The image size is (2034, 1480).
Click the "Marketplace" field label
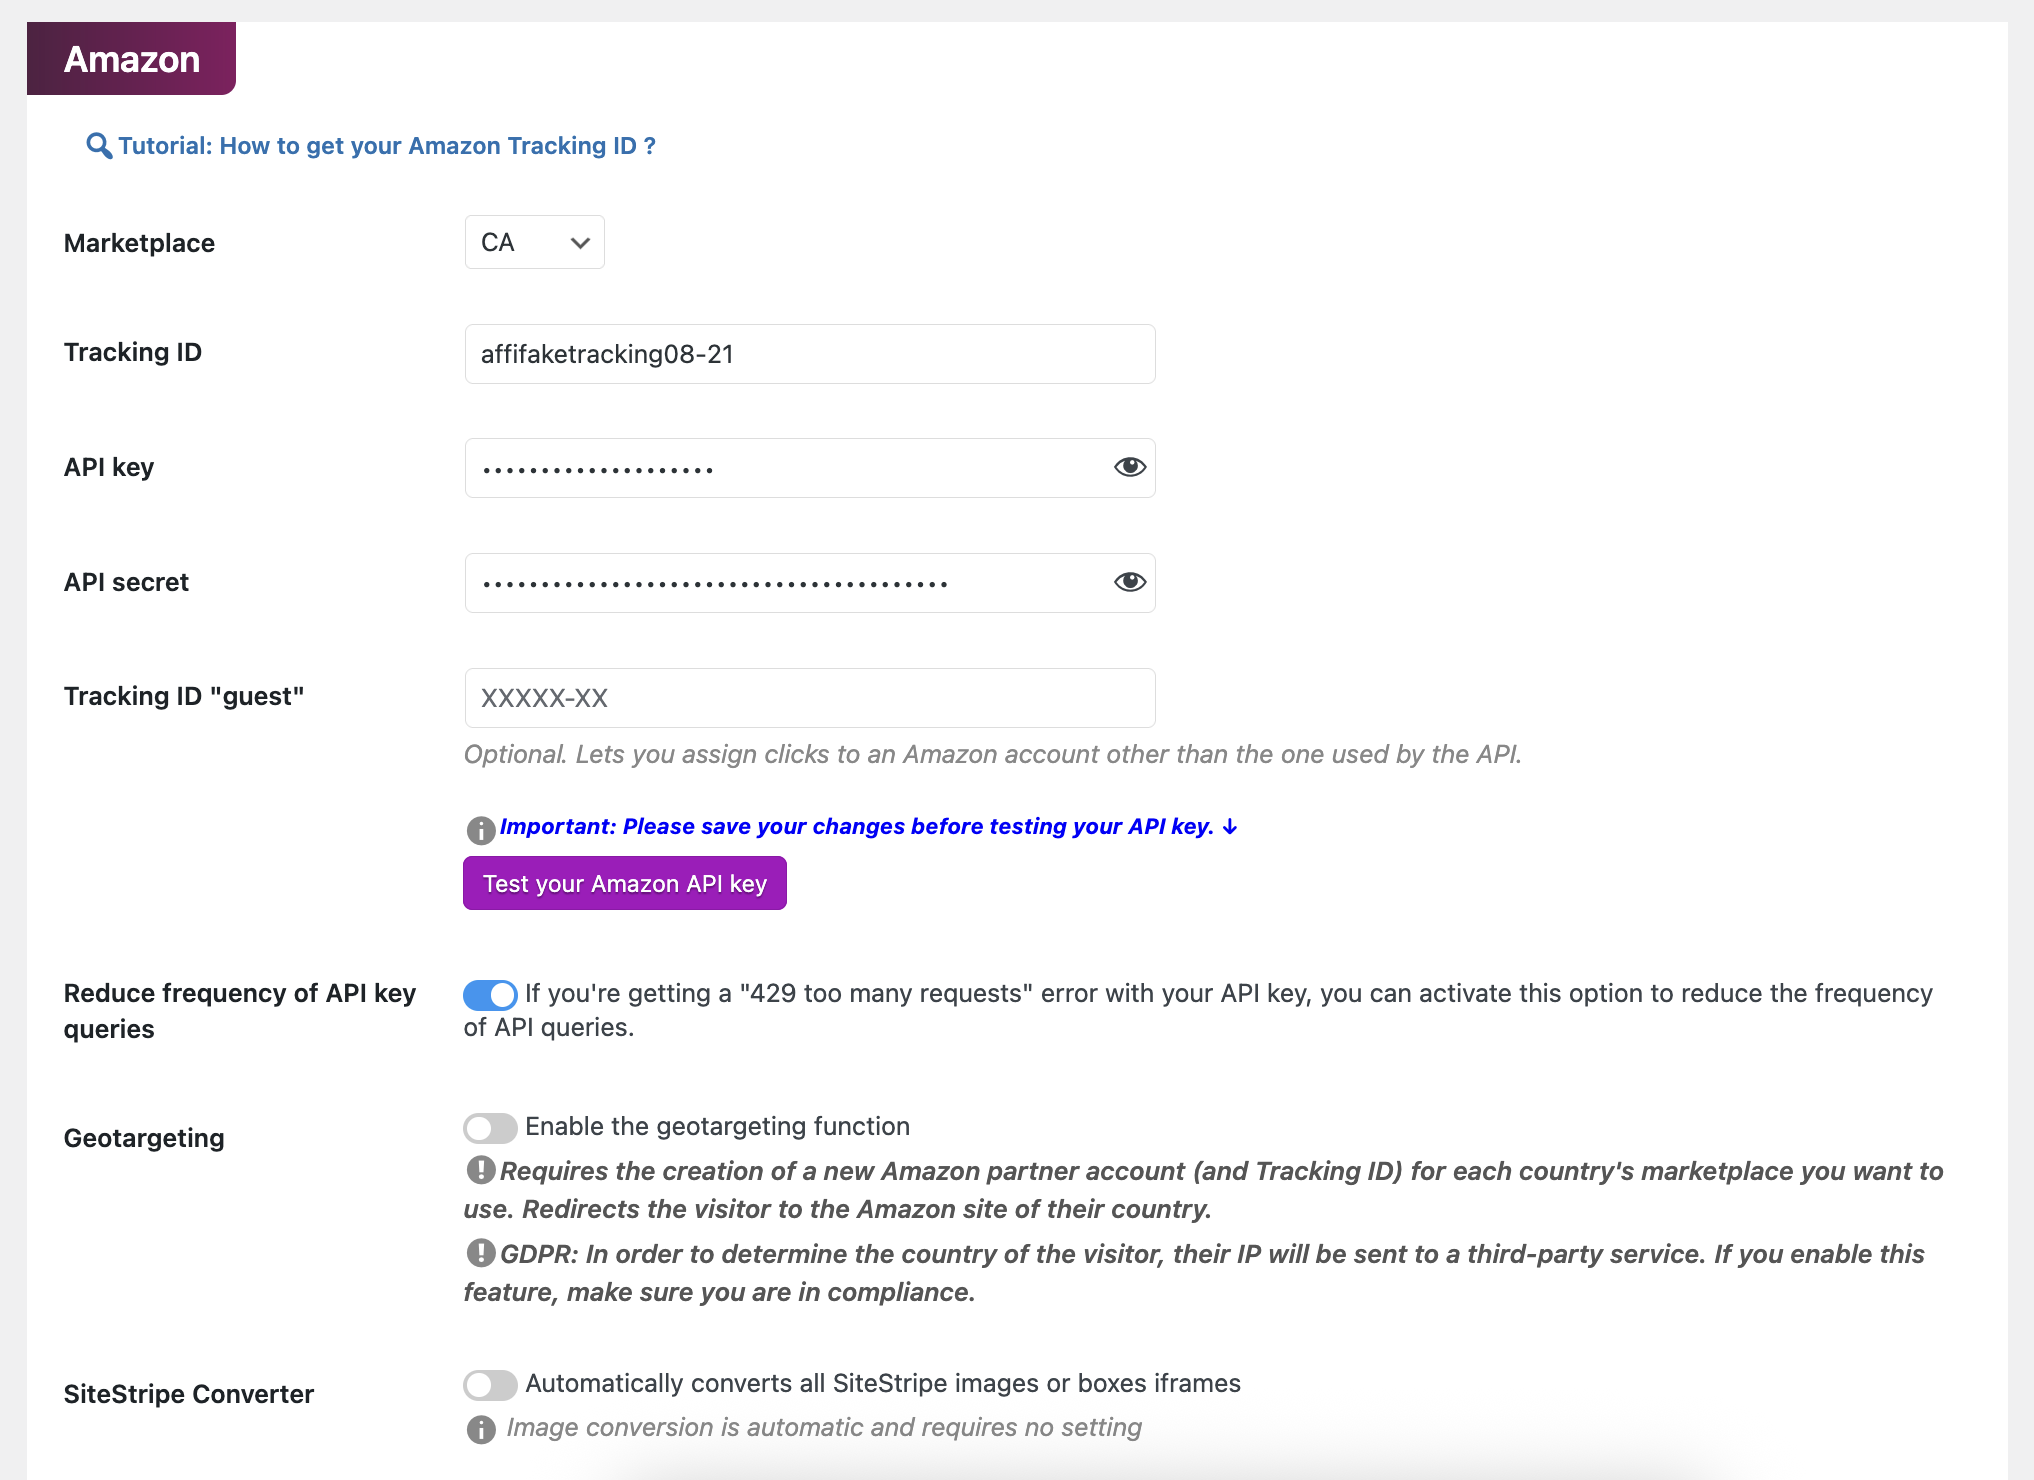(139, 243)
